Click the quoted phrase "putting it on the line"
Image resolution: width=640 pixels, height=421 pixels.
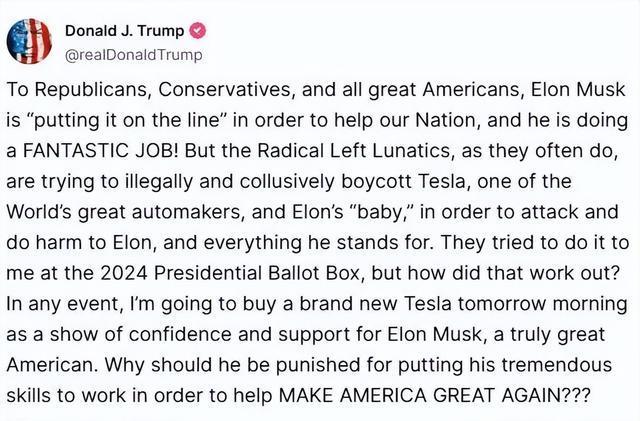127,121
